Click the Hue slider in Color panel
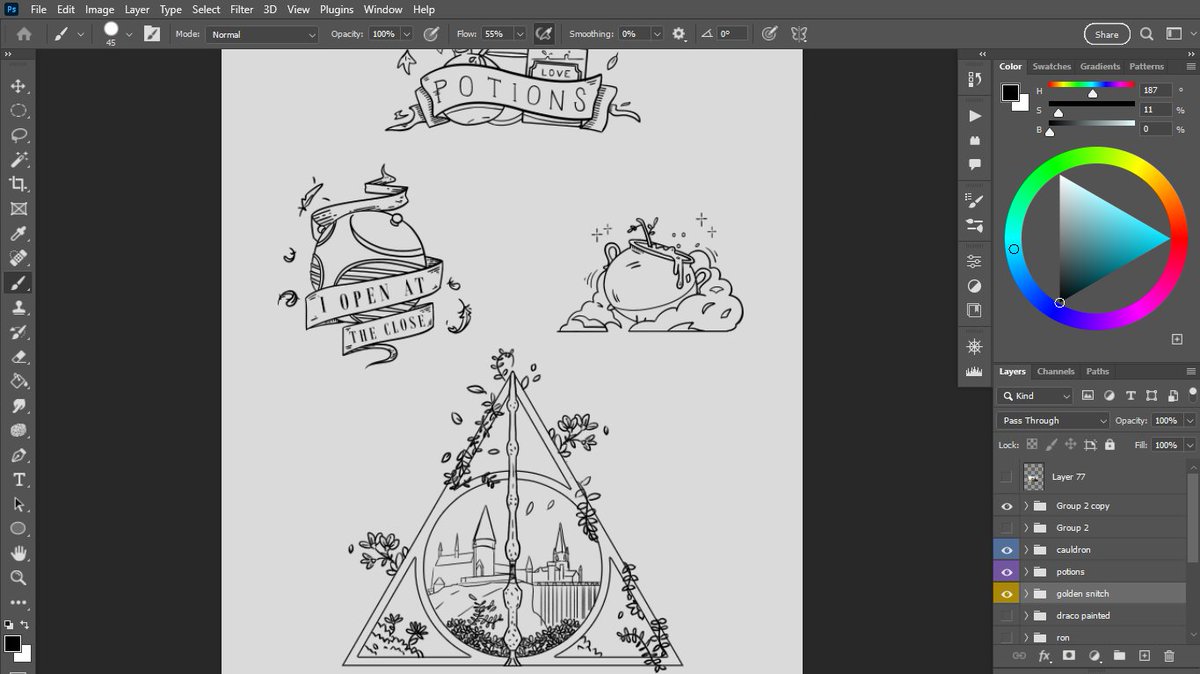Image resolution: width=1200 pixels, height=674 pixels. tap(1091, 88)
